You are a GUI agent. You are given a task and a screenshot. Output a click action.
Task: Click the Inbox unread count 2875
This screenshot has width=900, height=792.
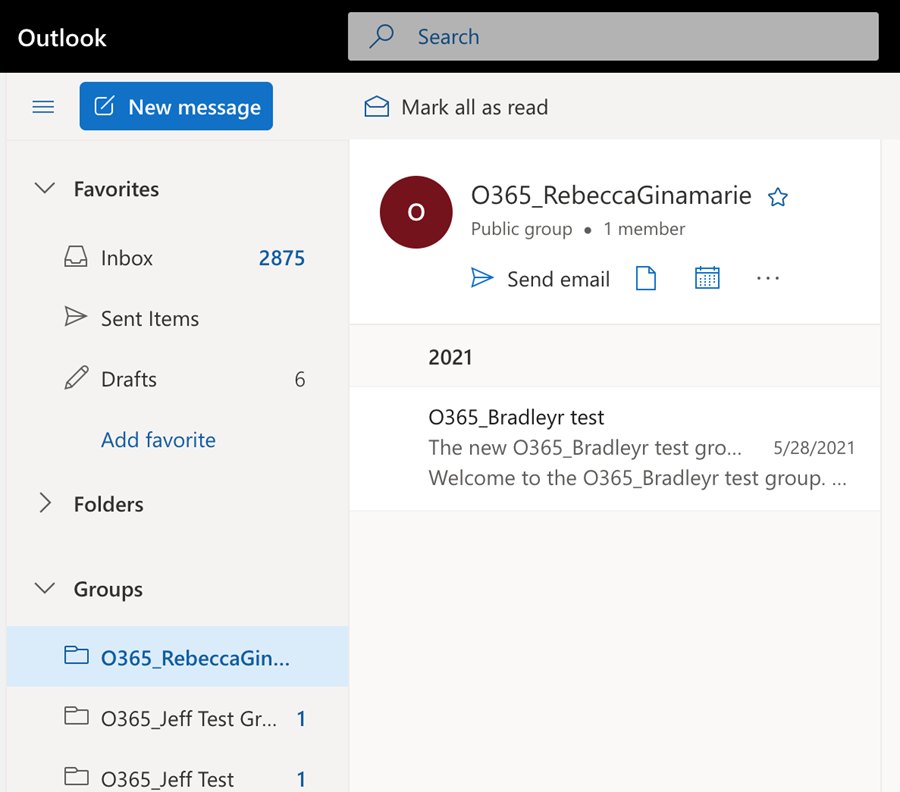(281, 258)
